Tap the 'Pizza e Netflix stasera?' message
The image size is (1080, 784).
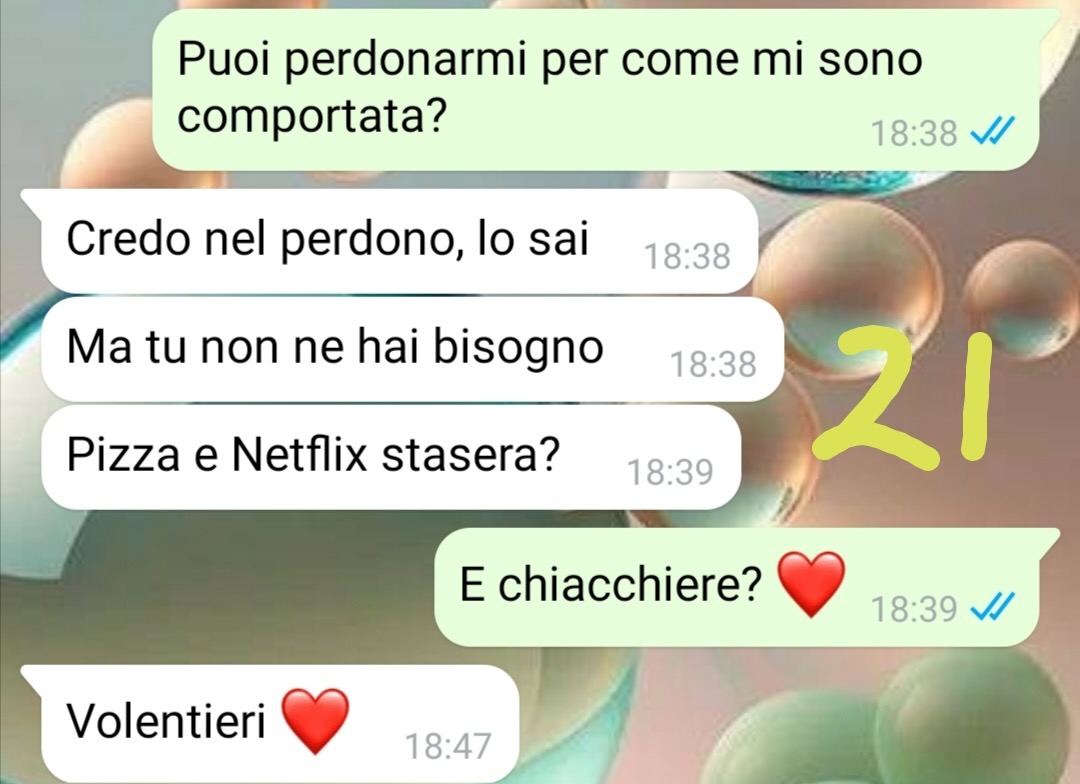[x=391, y=457]
